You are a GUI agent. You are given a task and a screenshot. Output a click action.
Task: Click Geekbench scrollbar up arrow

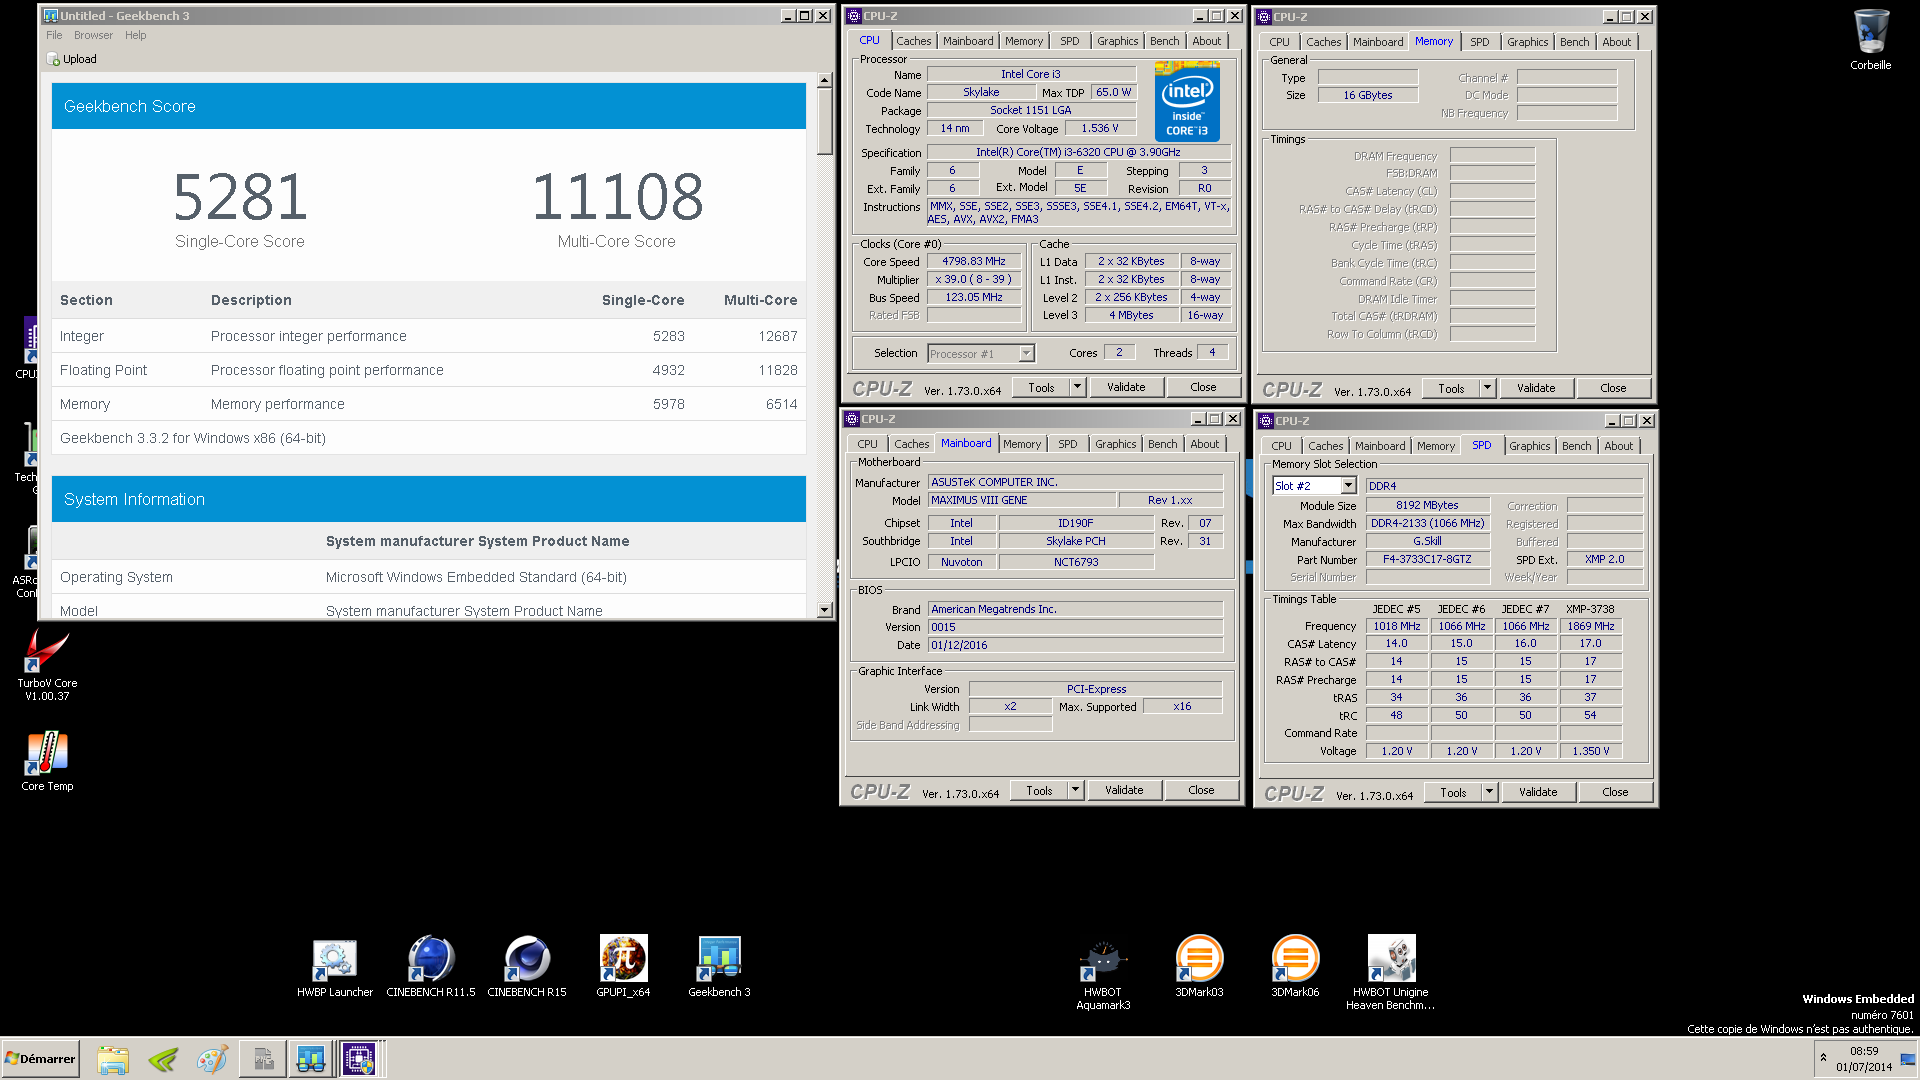point(824,80)
